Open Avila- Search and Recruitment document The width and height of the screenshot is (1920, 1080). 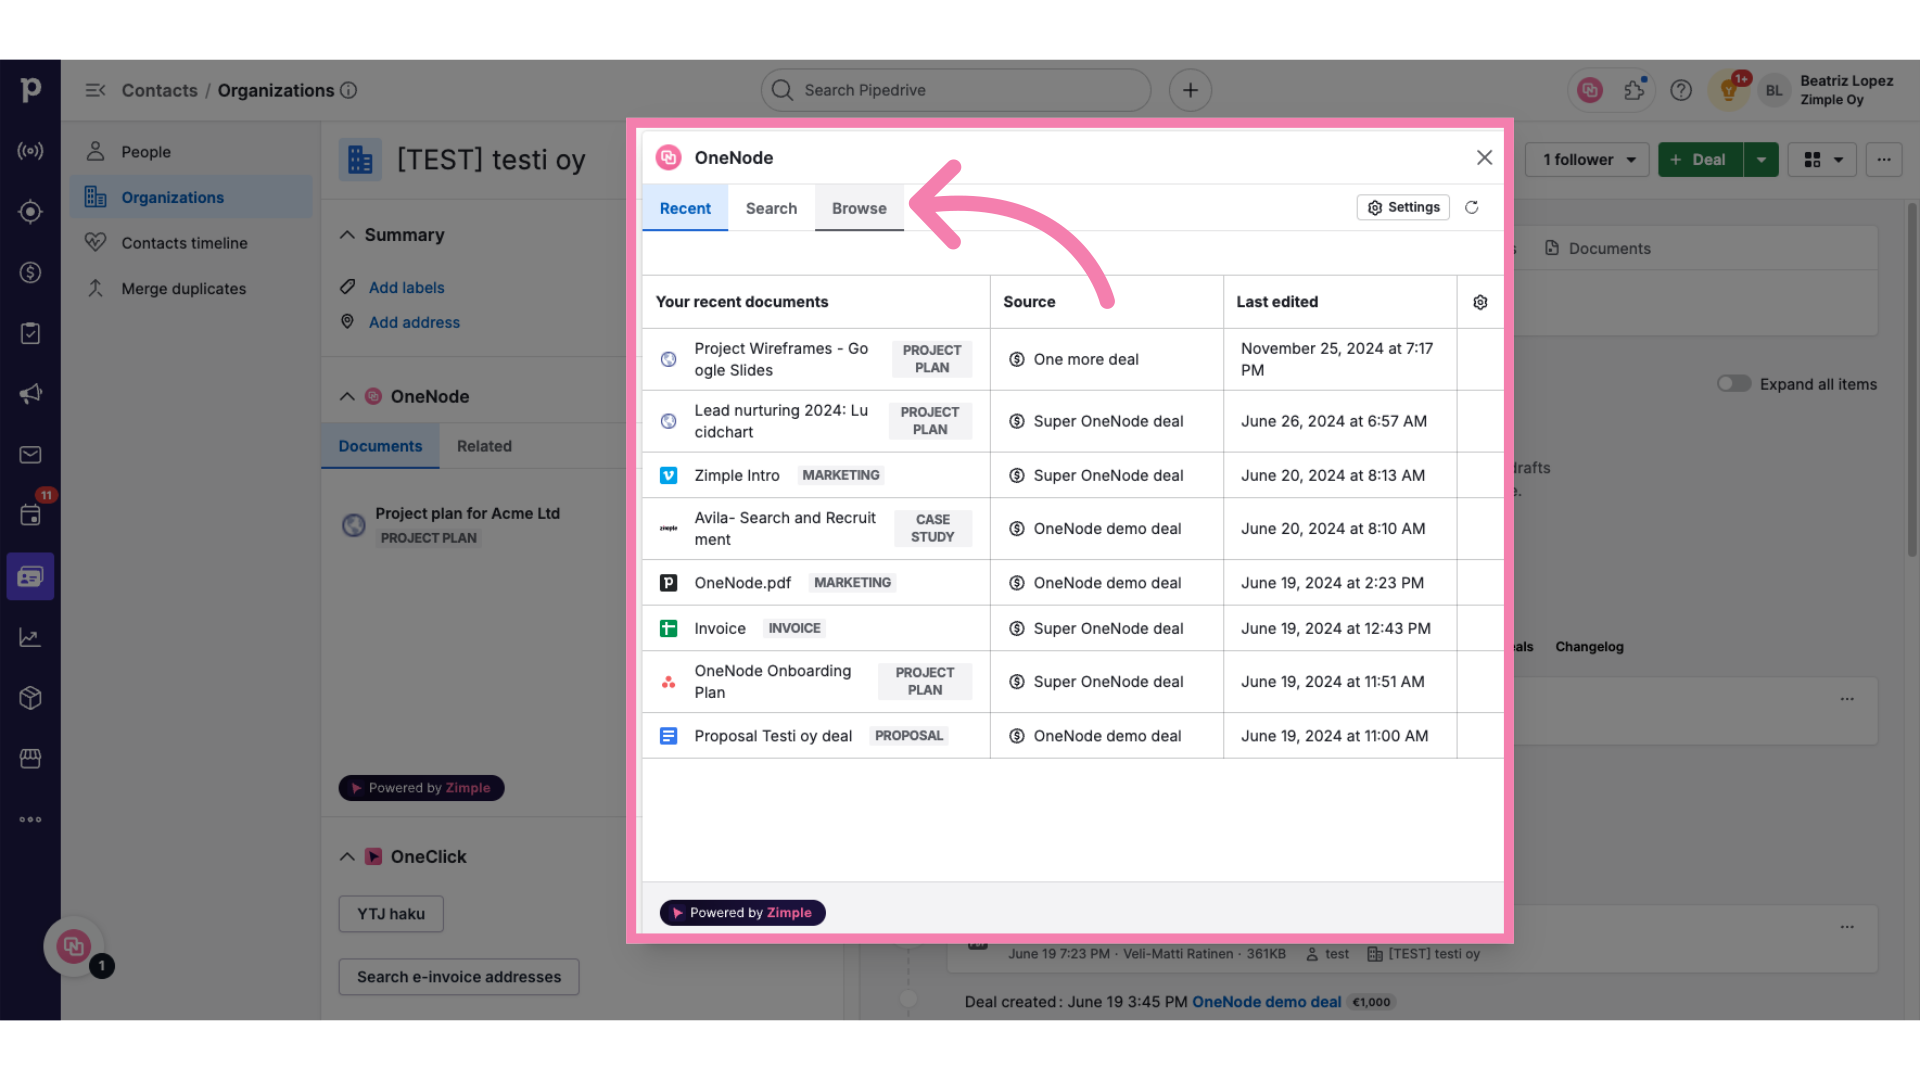[785, 529]
